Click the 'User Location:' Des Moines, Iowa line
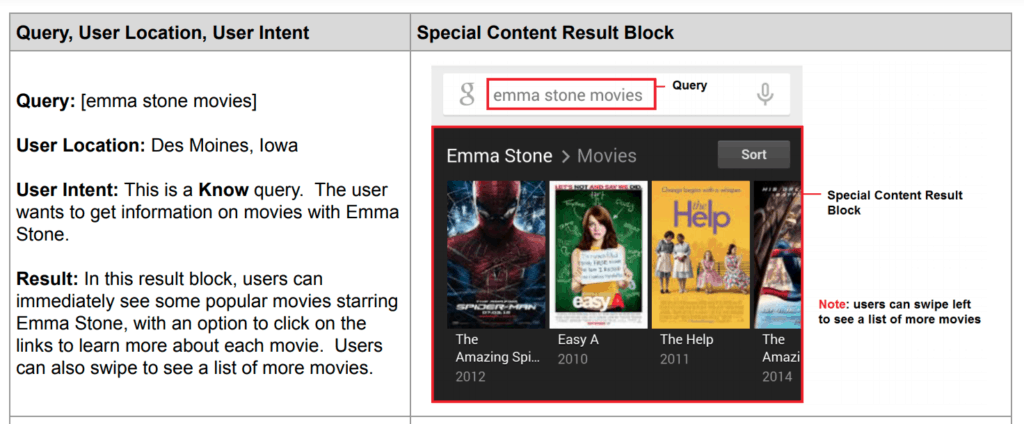 [157, 145]
